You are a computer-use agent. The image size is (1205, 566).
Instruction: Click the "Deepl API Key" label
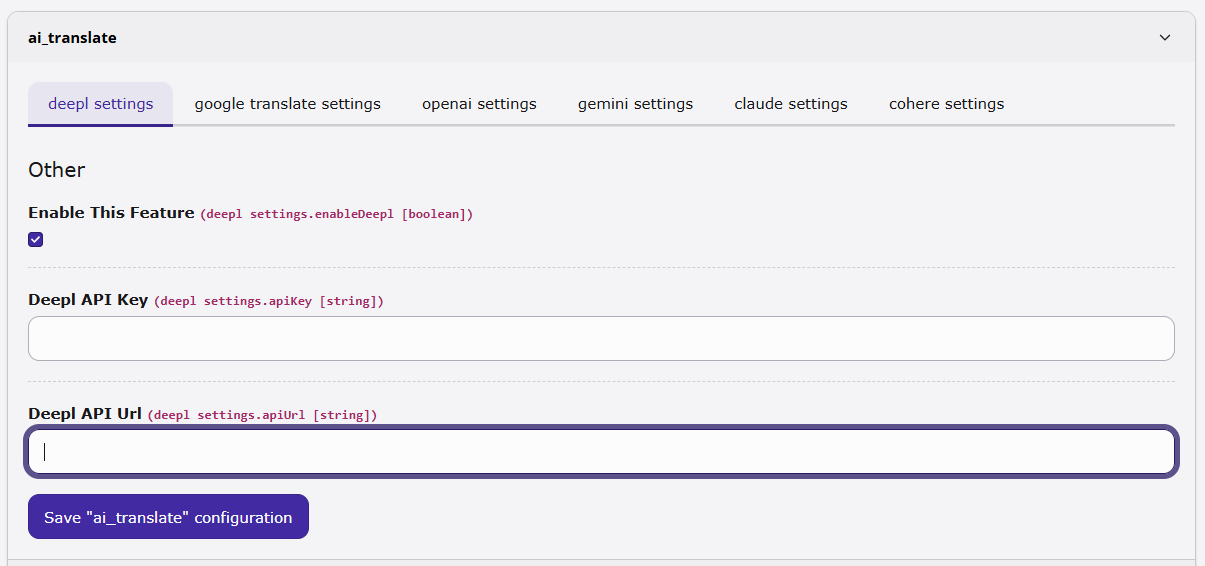pos(88,300)
